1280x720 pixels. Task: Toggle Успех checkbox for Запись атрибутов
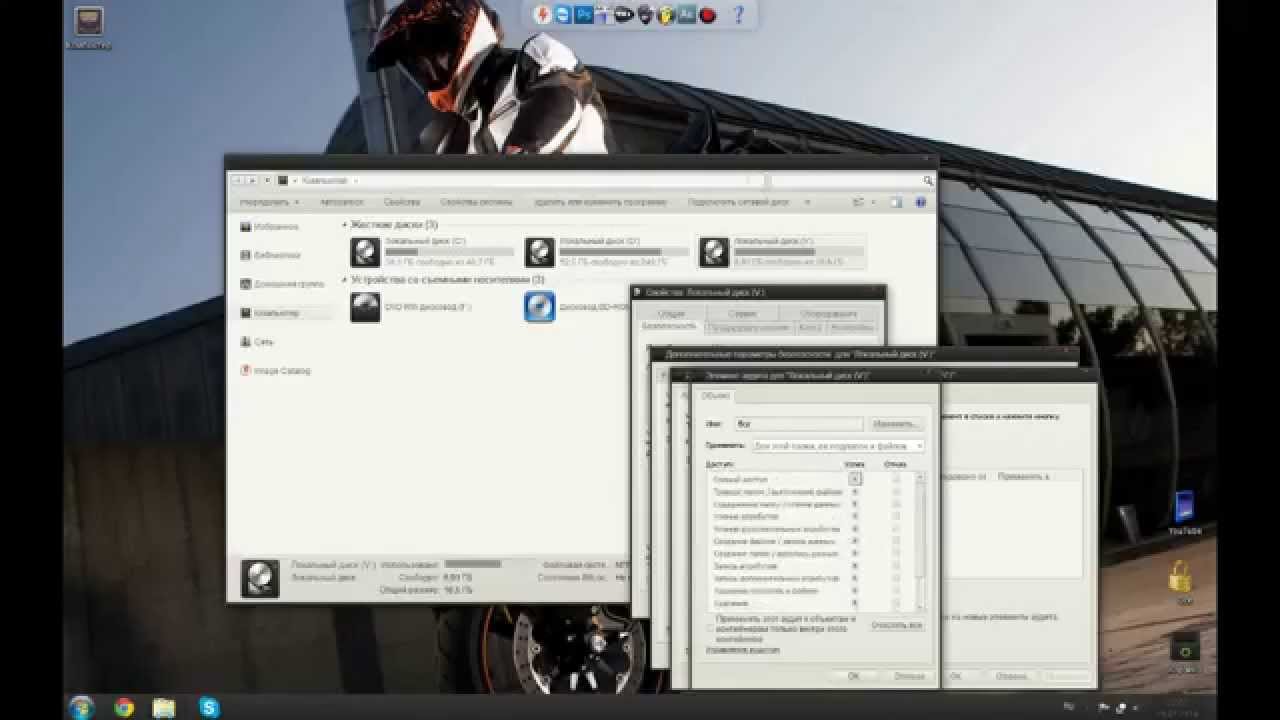coord(854,565)
